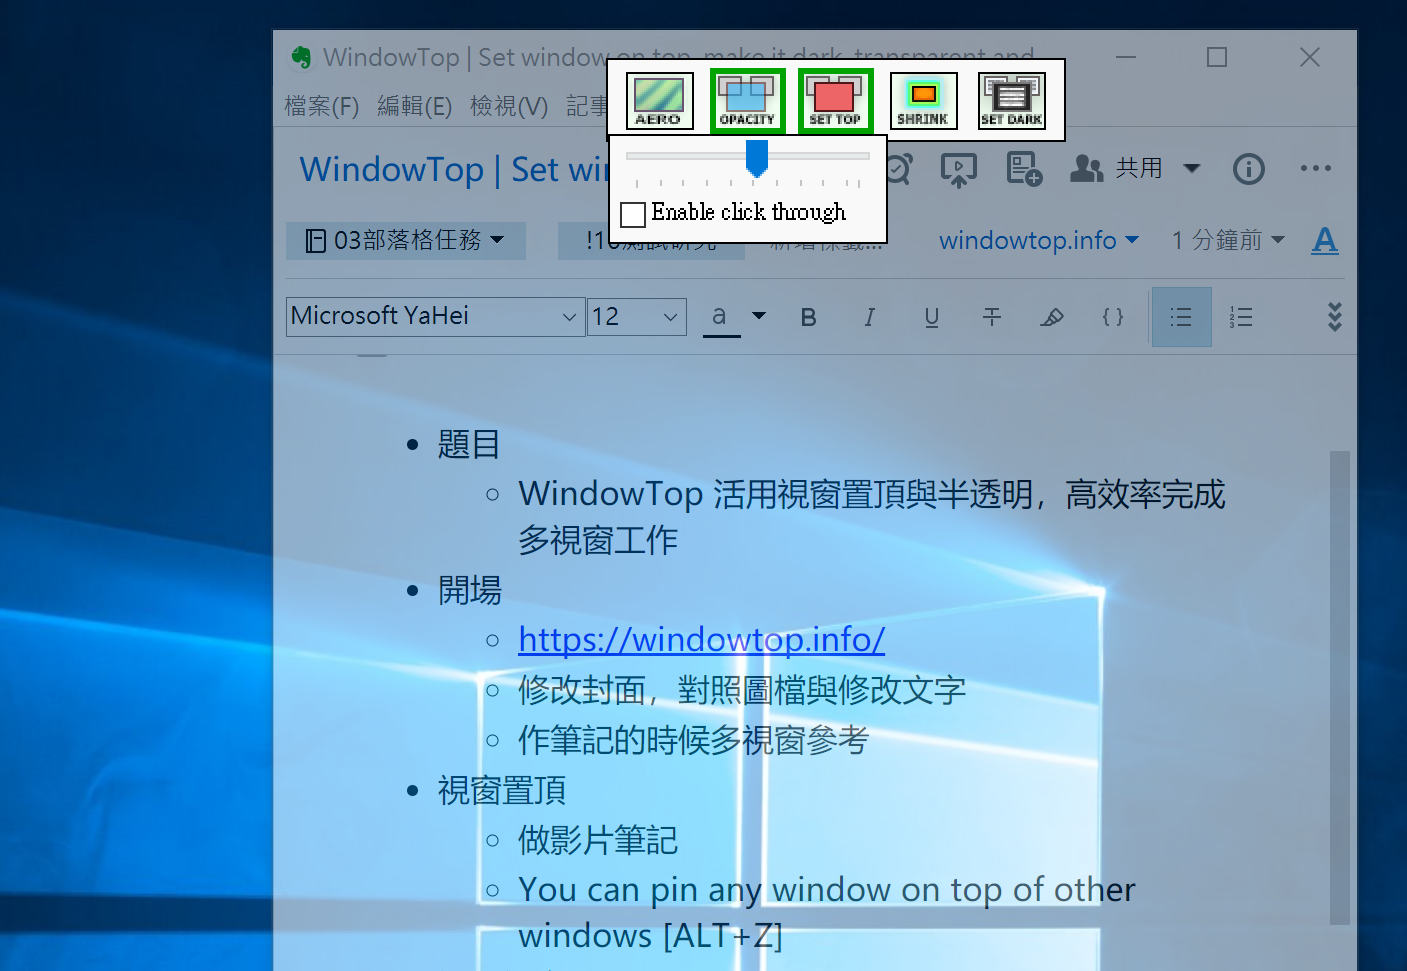Image resolution: width=1407 pixels, height=971 pixels.
Task: Open the more options ellipsis menu
Action: pos(1315,168)
